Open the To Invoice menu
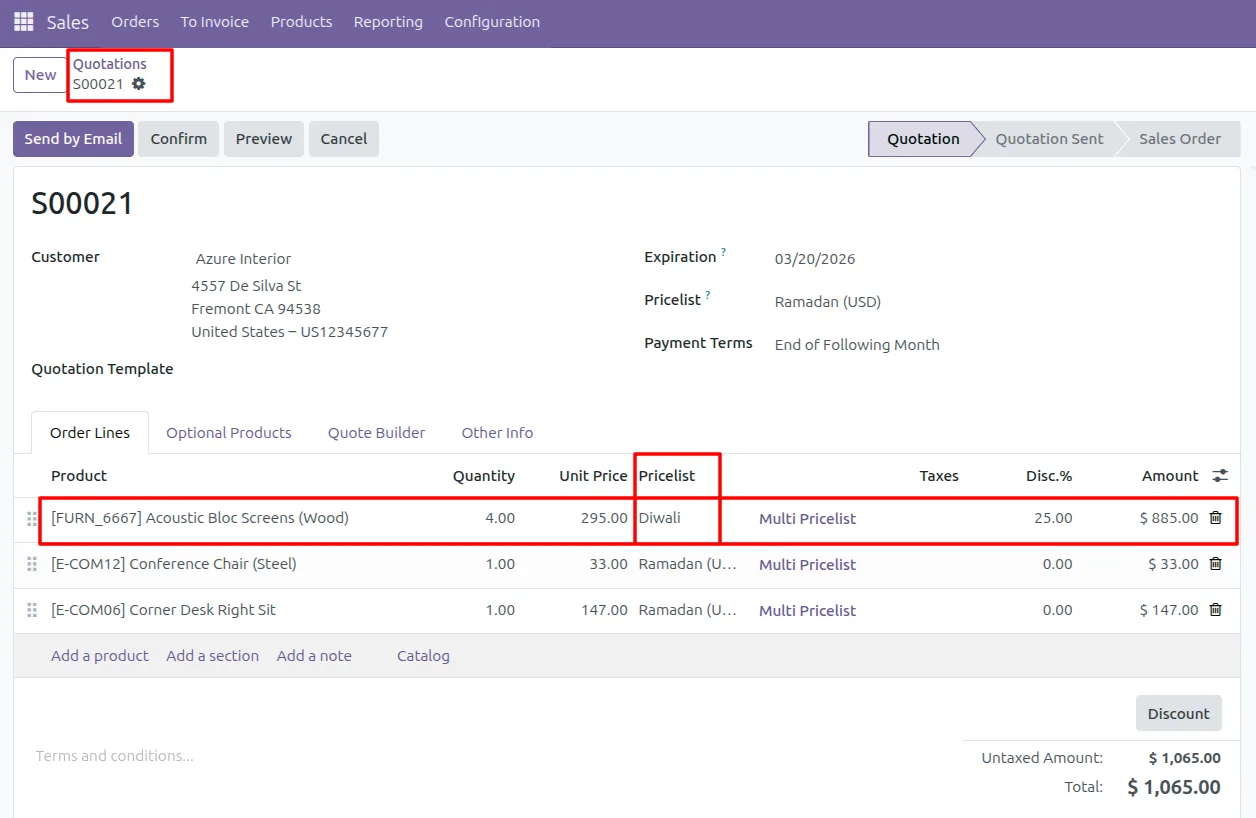Viewport: 1256px width, 818px height. [x=215, y=22]
